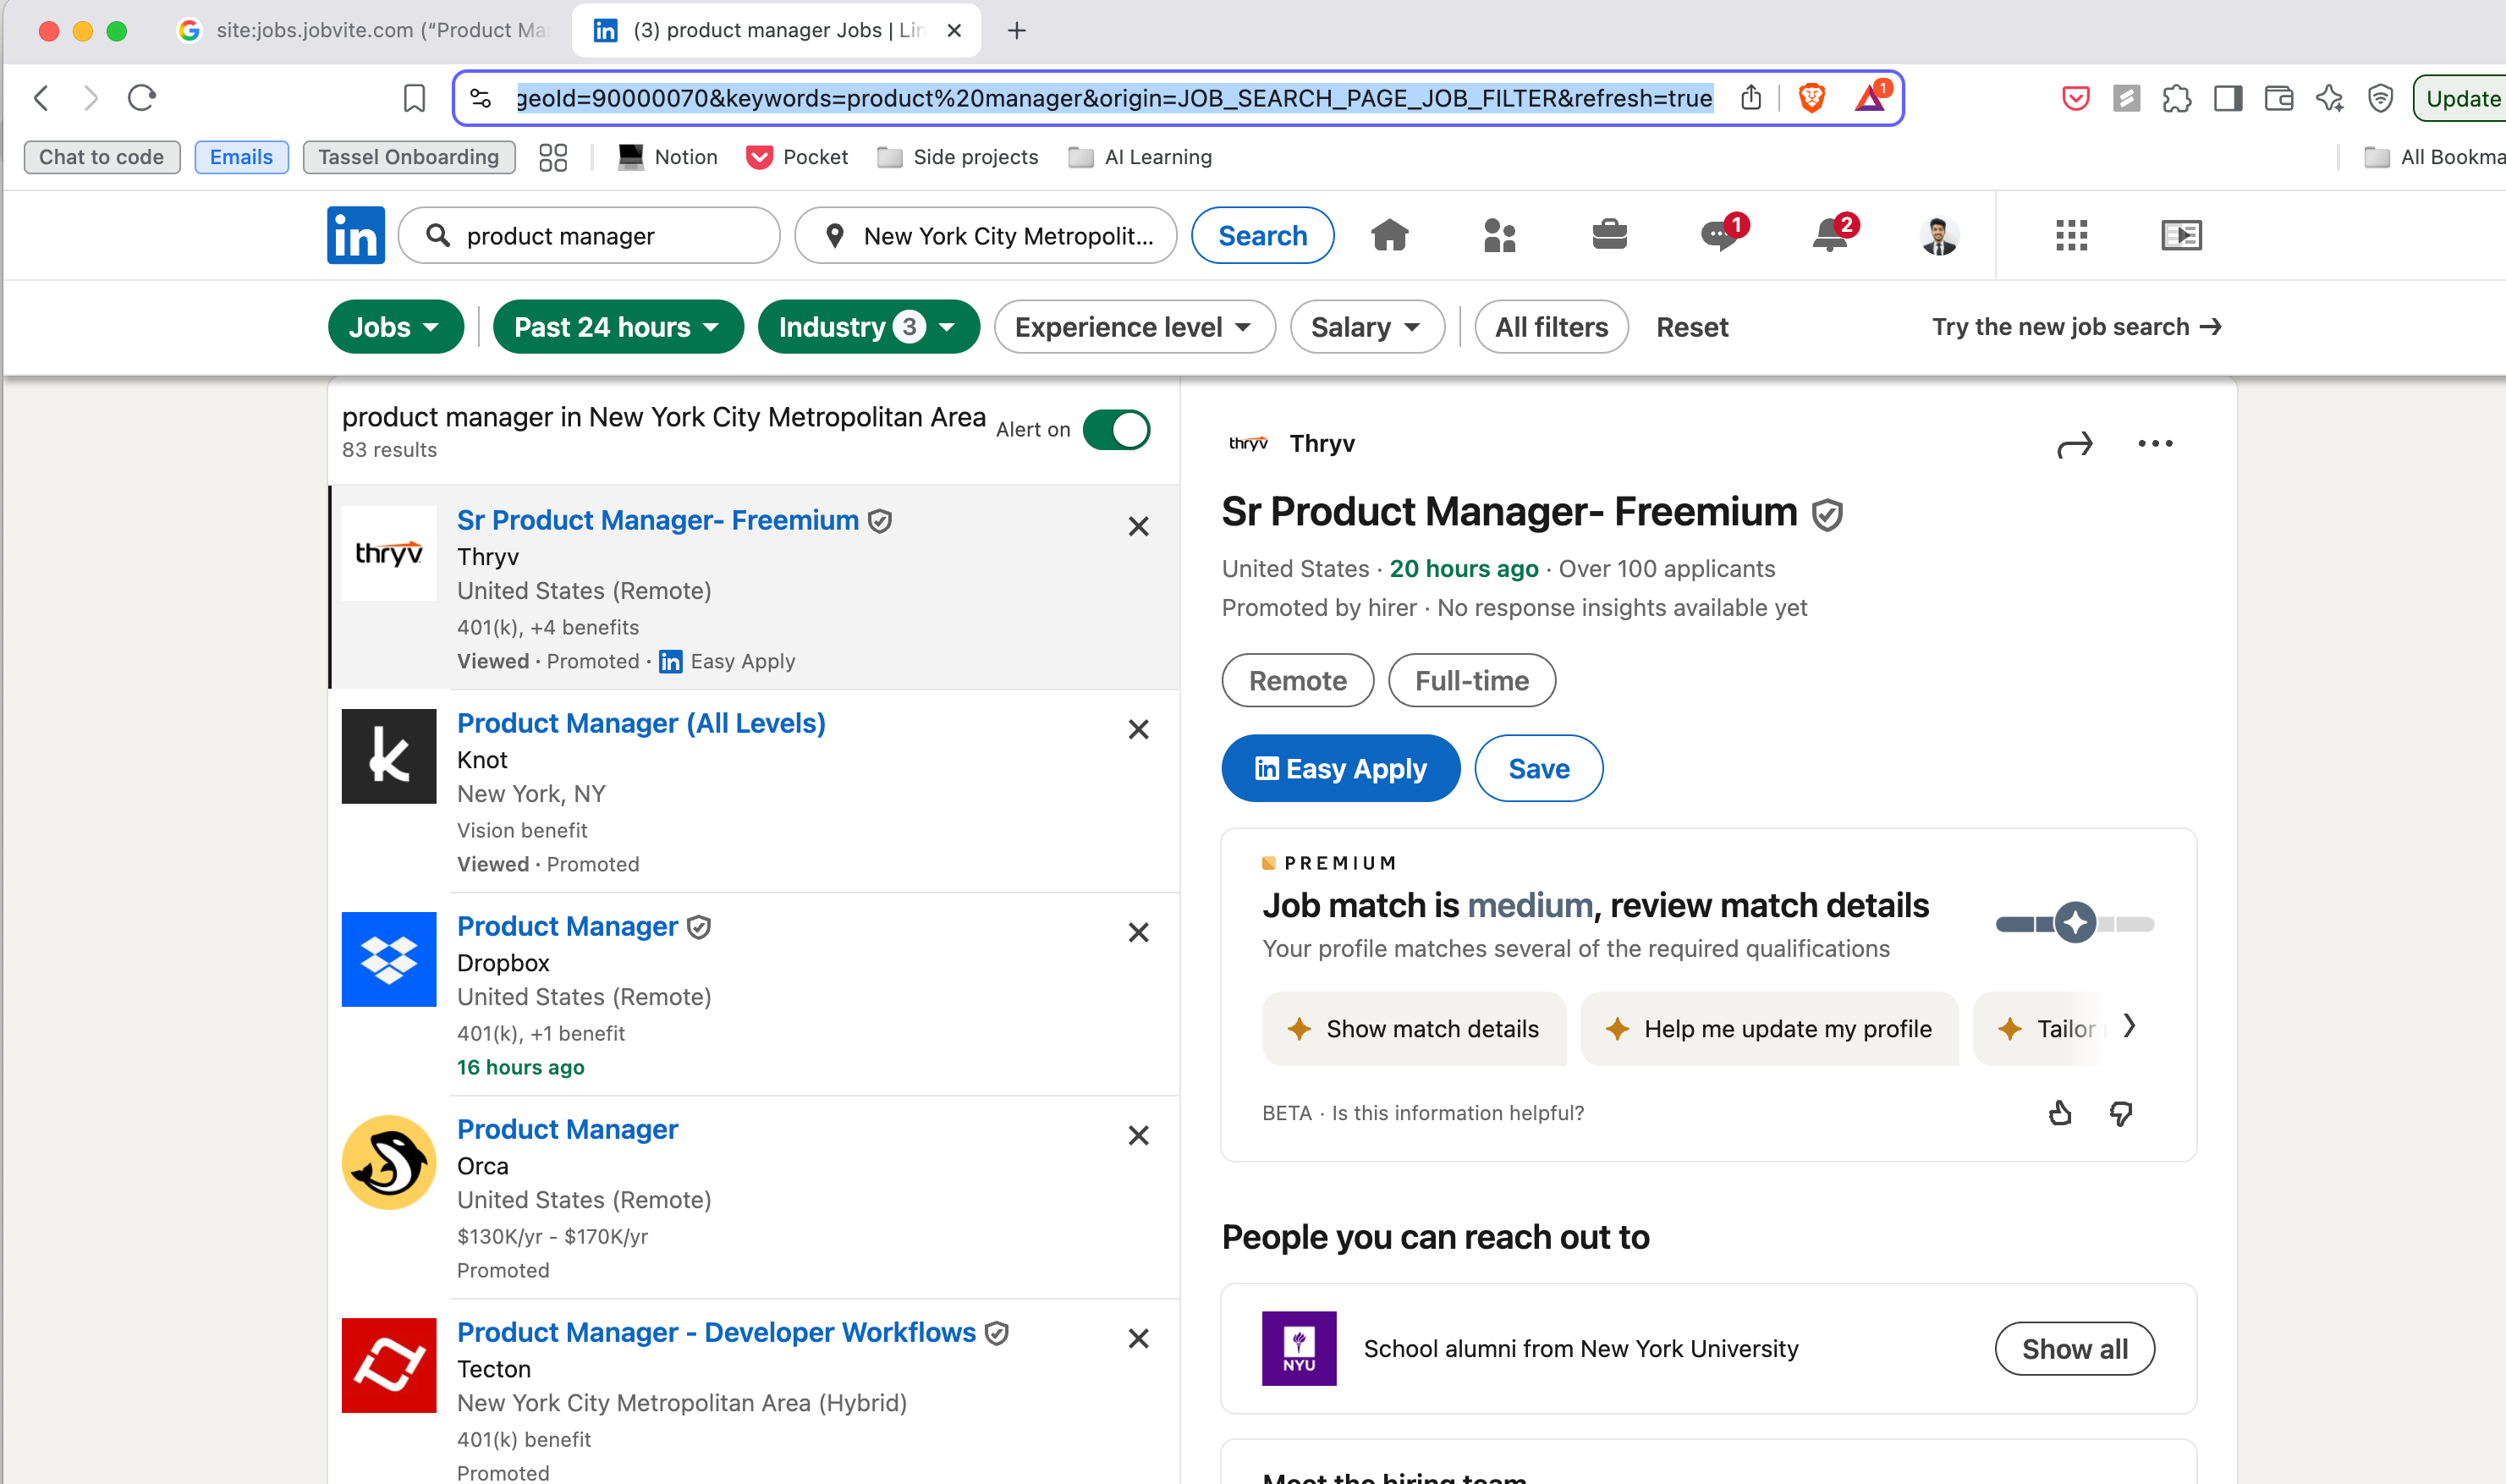This screenshot has height=1484, width=2506.
Task: Open LinkedIn Home via house icon
Action: (x=1389, y=235)
